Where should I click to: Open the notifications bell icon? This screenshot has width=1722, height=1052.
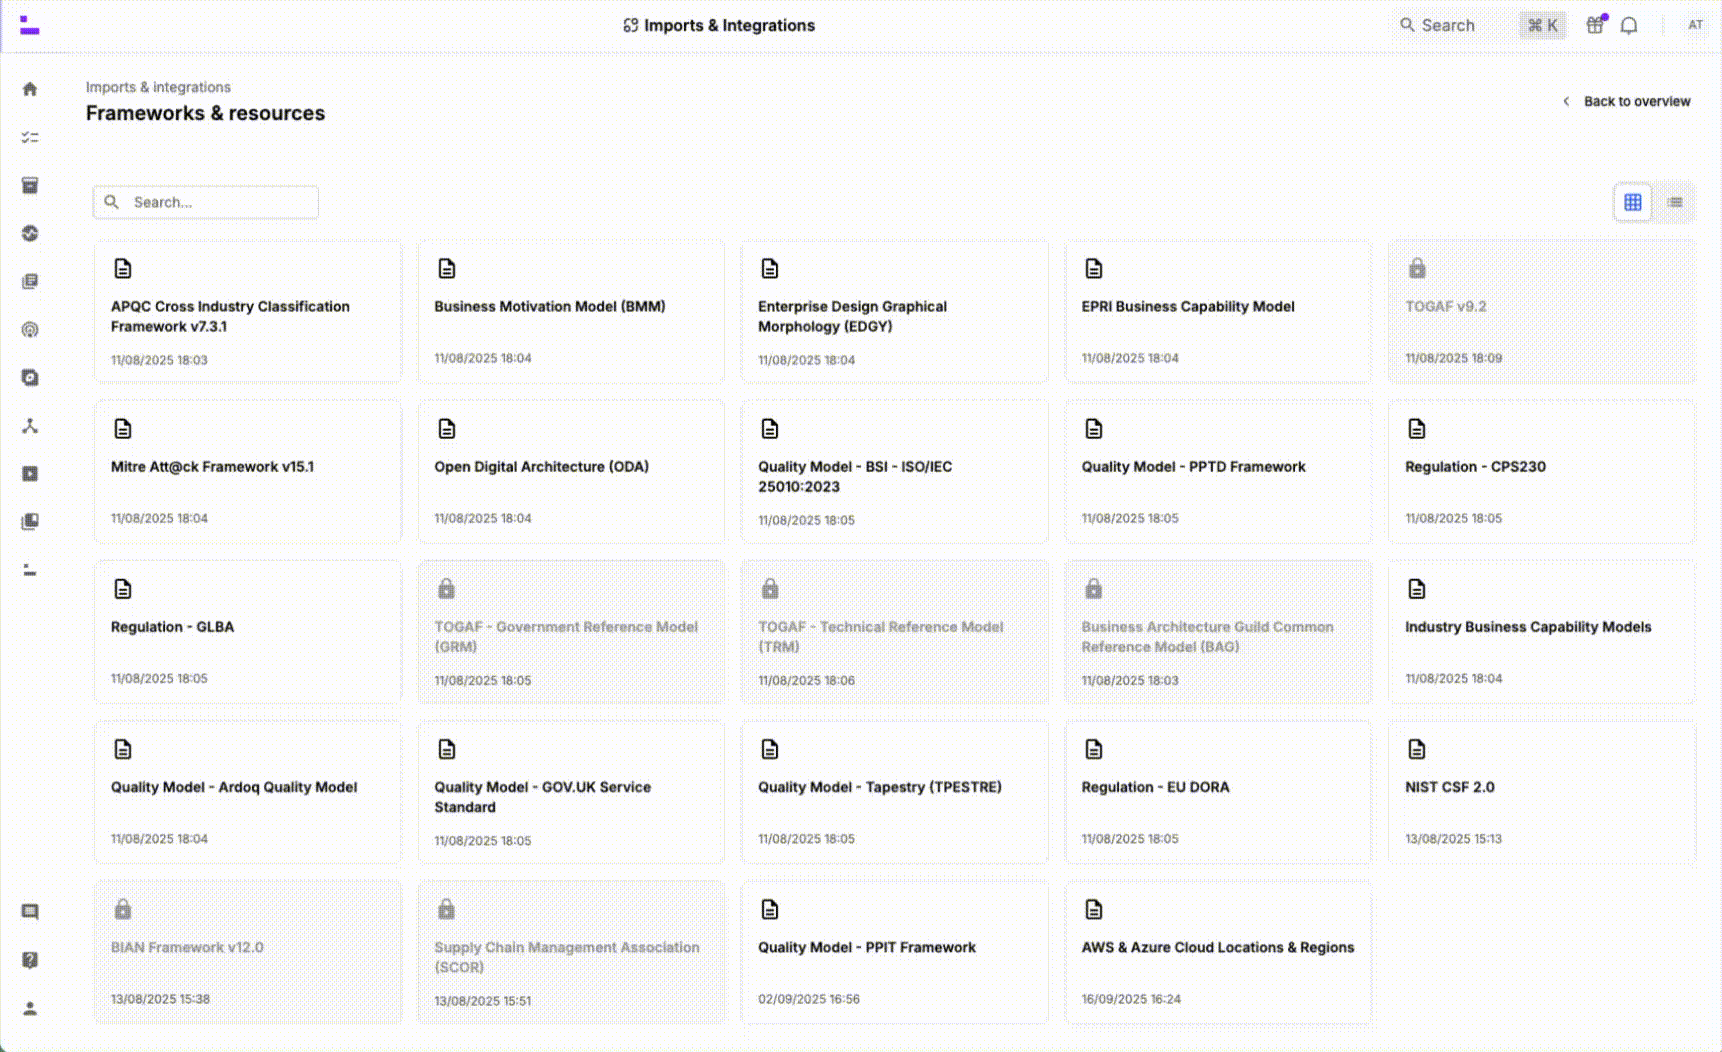pyautogui.click(x=1629, y=26)
